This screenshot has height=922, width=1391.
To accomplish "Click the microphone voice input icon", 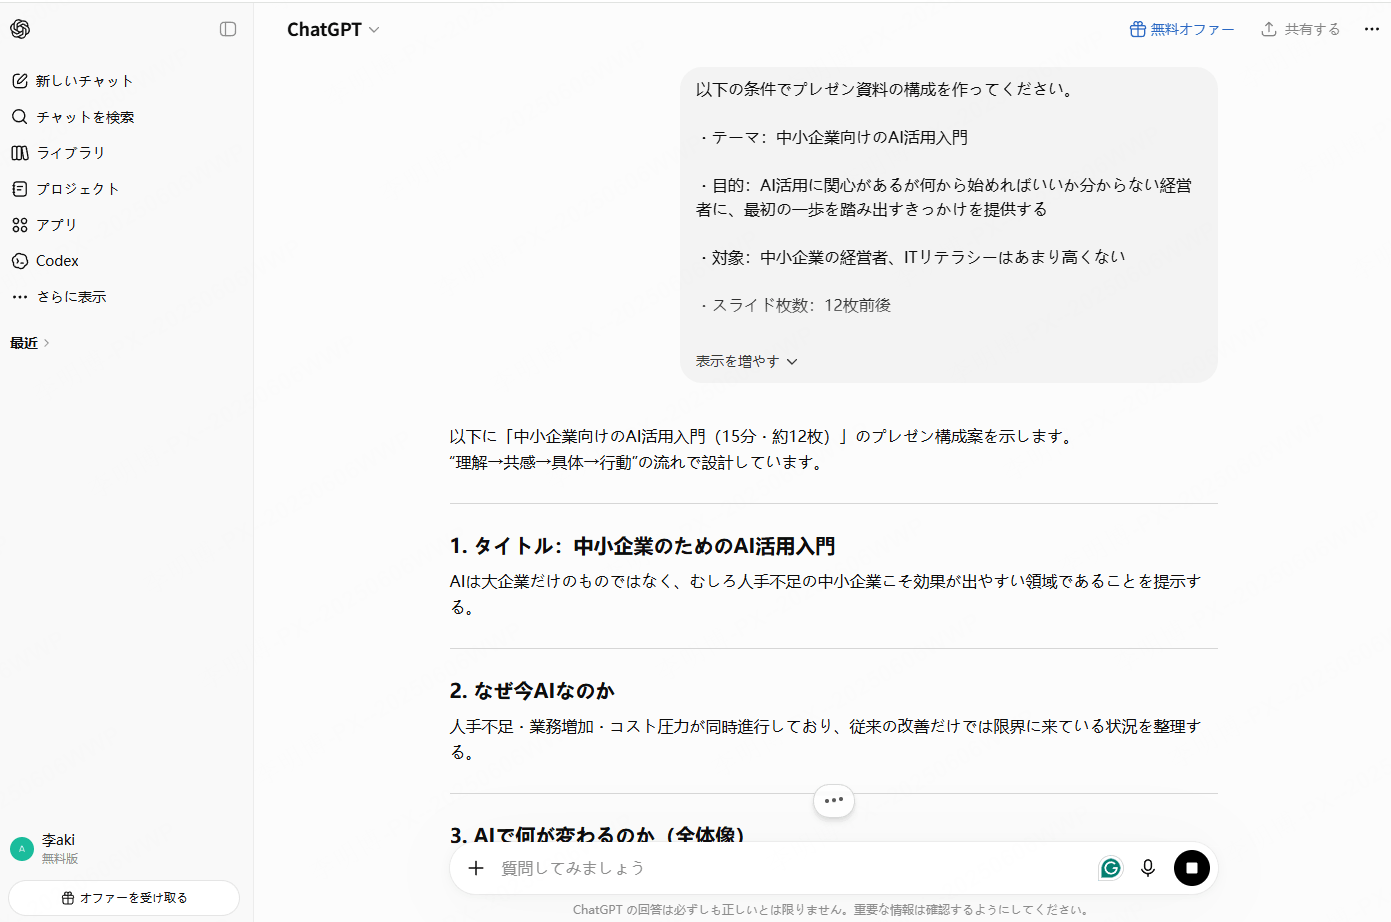I will coord(1148,868).
